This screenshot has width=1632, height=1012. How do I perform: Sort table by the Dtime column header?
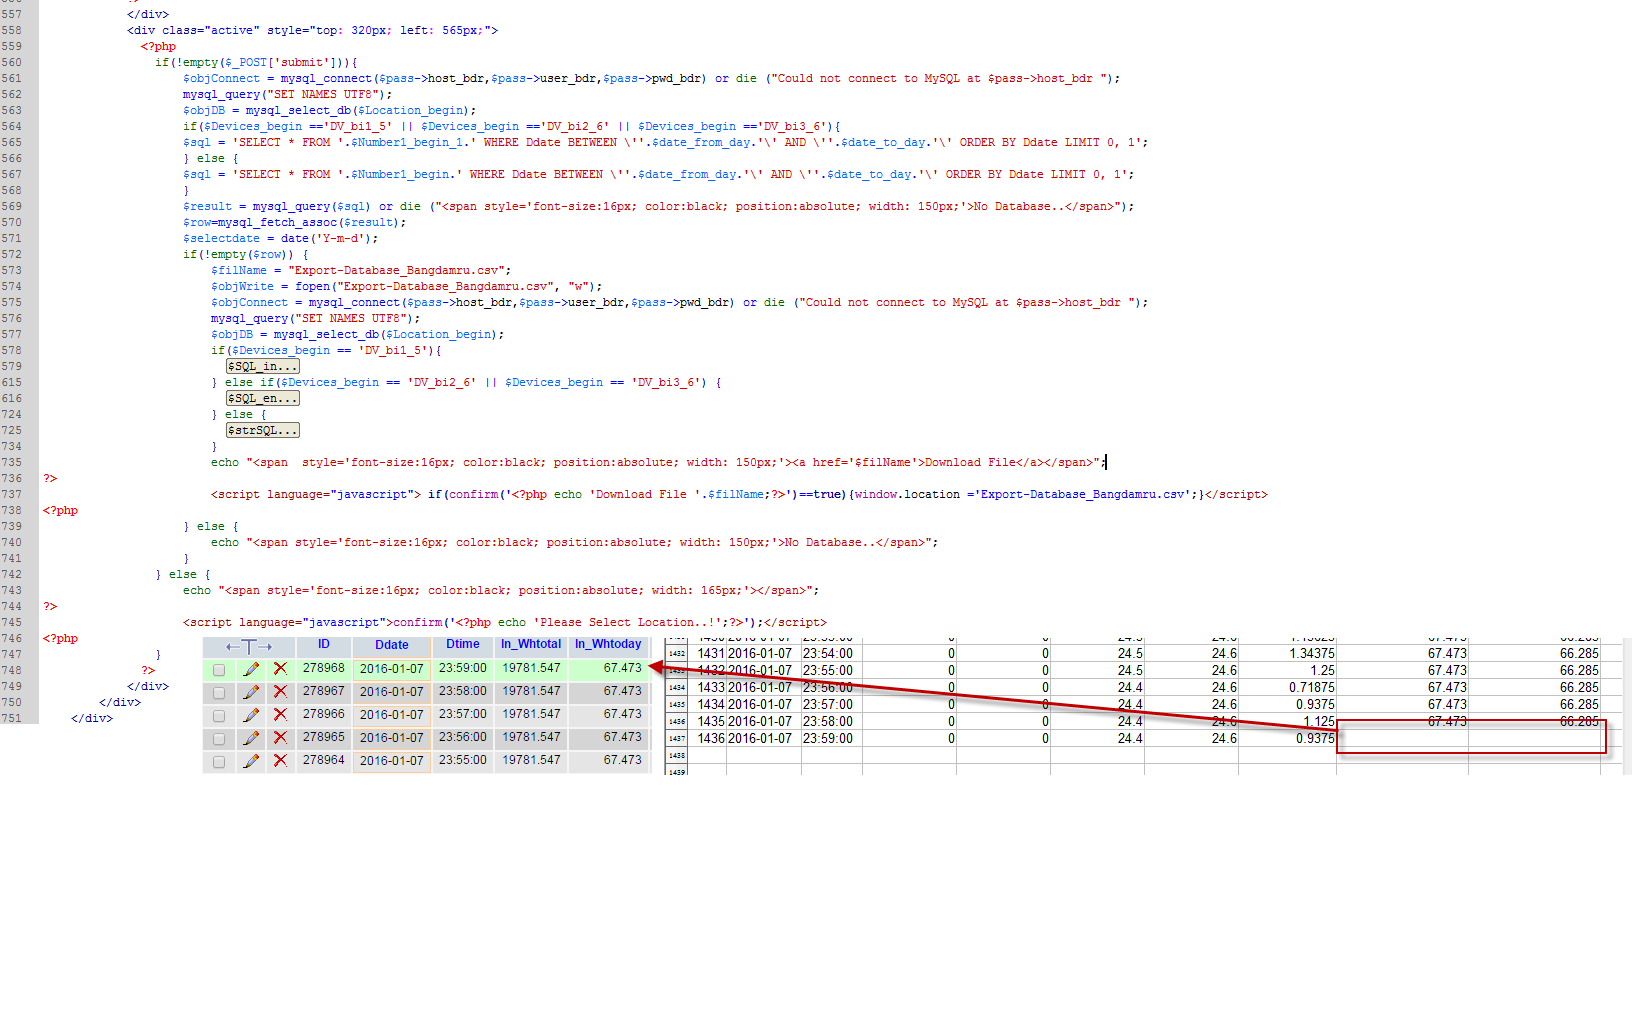(463, 644)
